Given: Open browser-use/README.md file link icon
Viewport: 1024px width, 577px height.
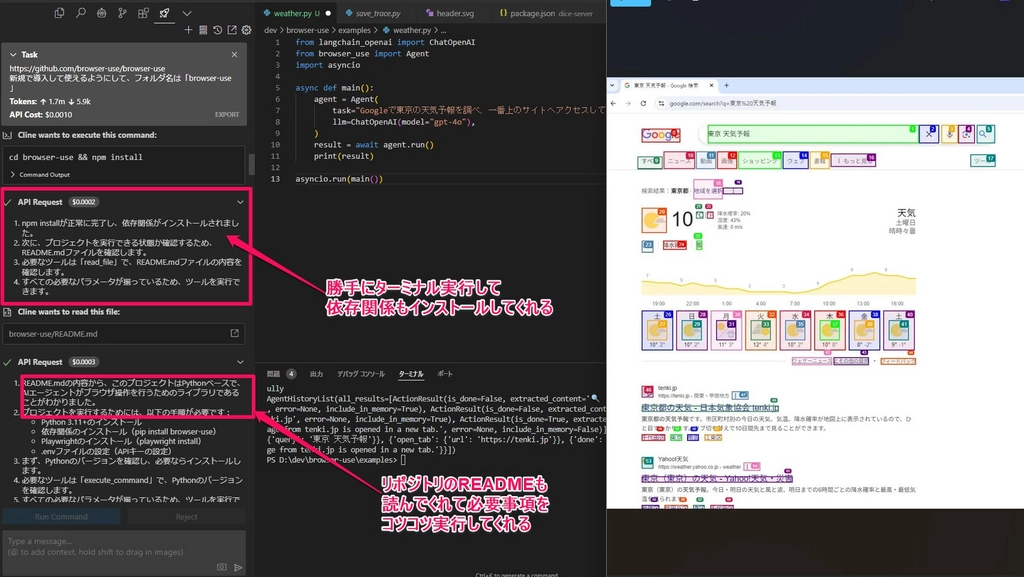Looking at the screenshot, I should pos(234,334).
